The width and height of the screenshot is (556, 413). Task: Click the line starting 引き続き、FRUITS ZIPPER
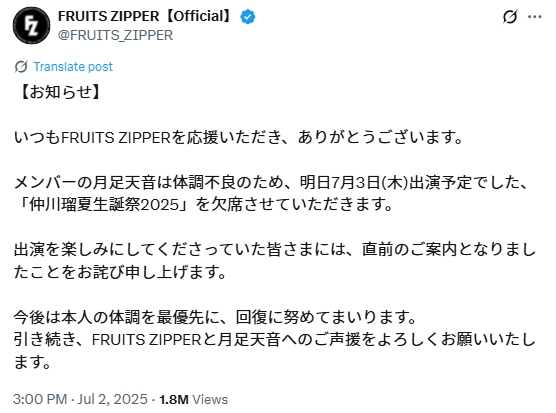(275, 340)
